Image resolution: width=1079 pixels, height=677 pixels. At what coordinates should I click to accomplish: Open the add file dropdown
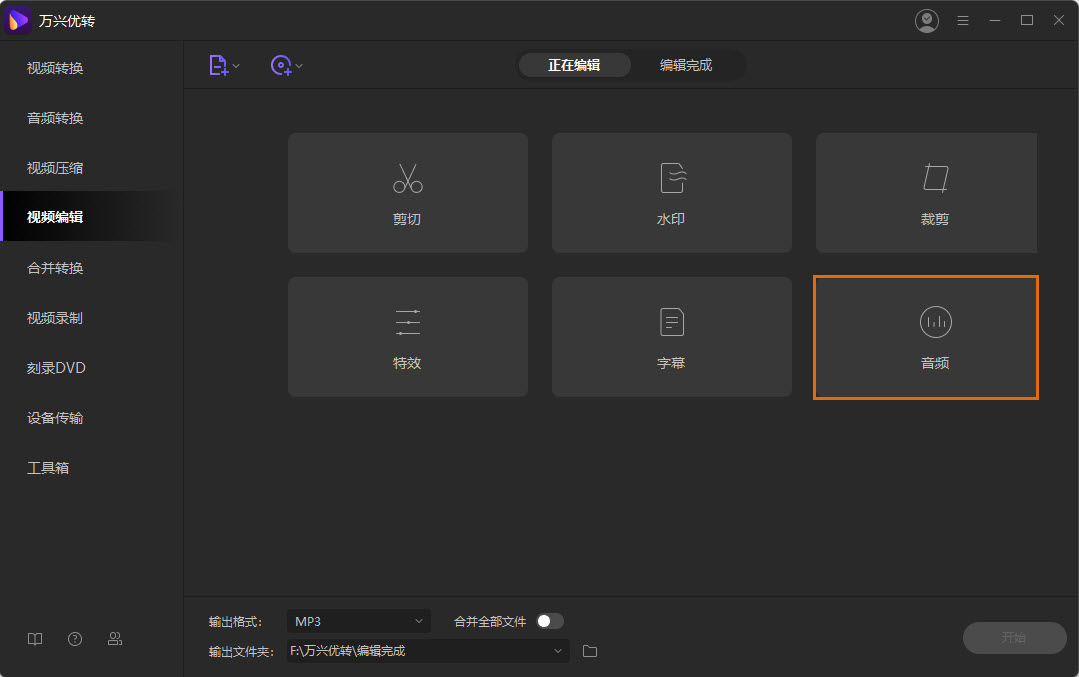point(224,66)
